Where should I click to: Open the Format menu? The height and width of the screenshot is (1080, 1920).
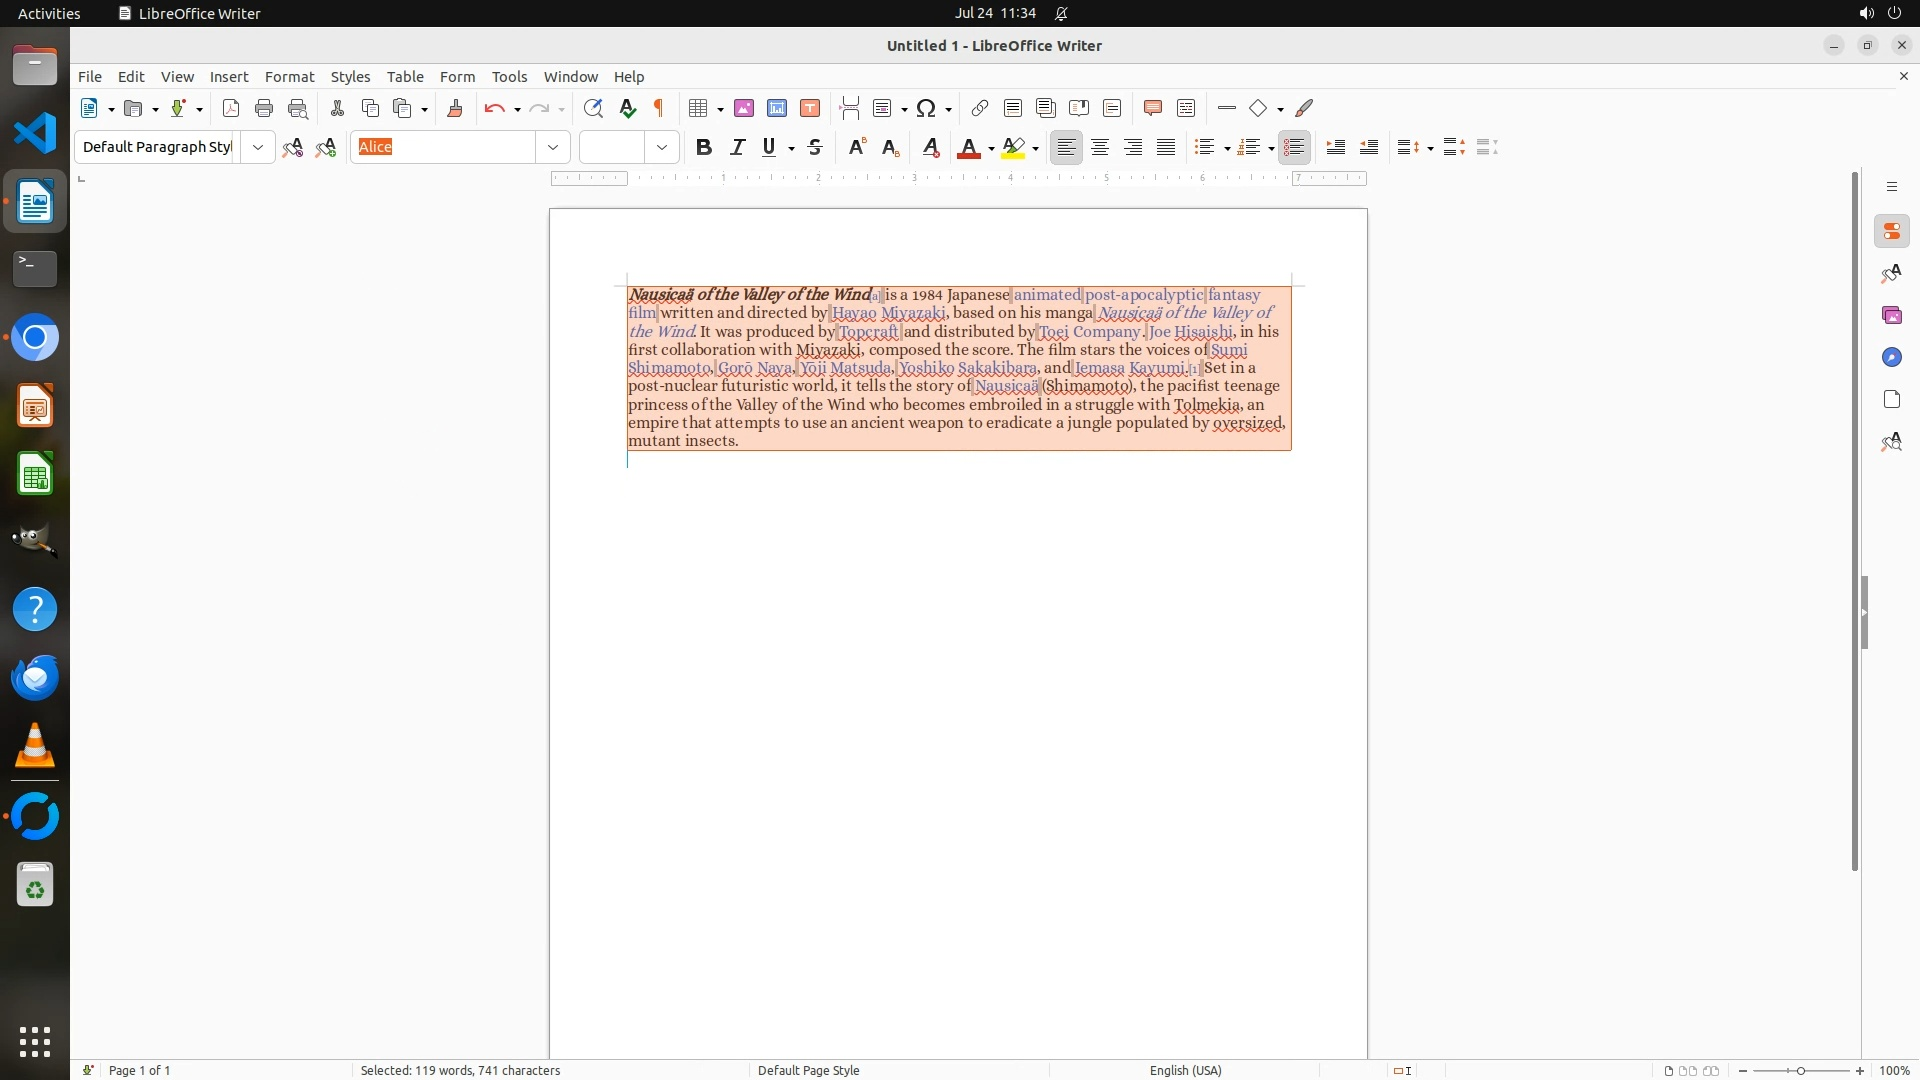[289, 77]
